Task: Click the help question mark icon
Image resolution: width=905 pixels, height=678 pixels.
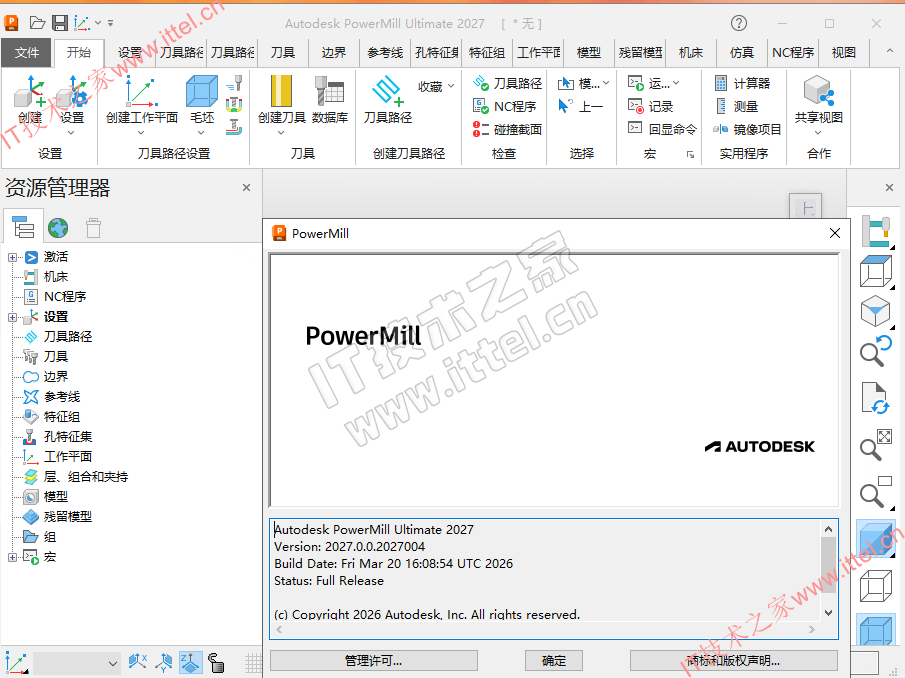Action: pos(739,24)
